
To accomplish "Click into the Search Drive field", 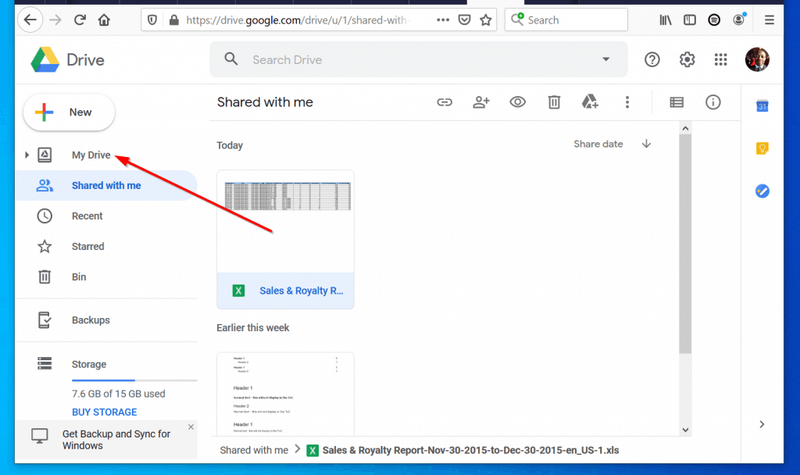I will tap(418, 60).
